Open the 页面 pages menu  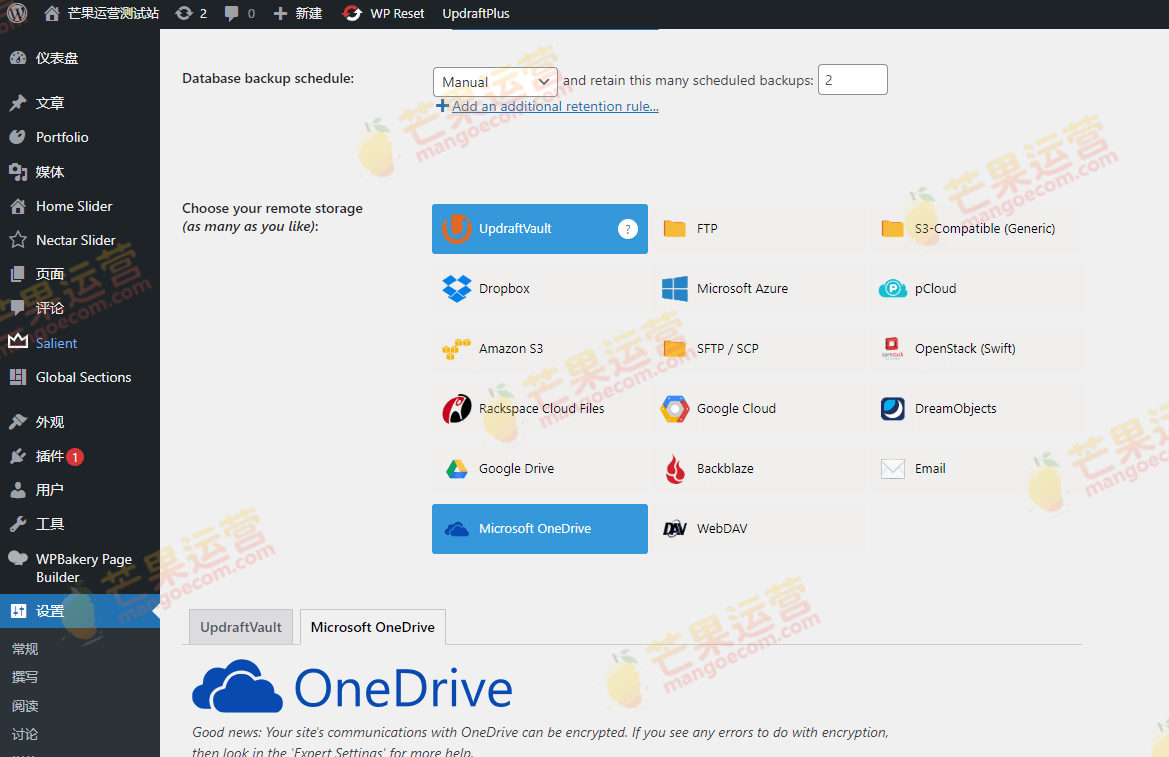point(80,274)
